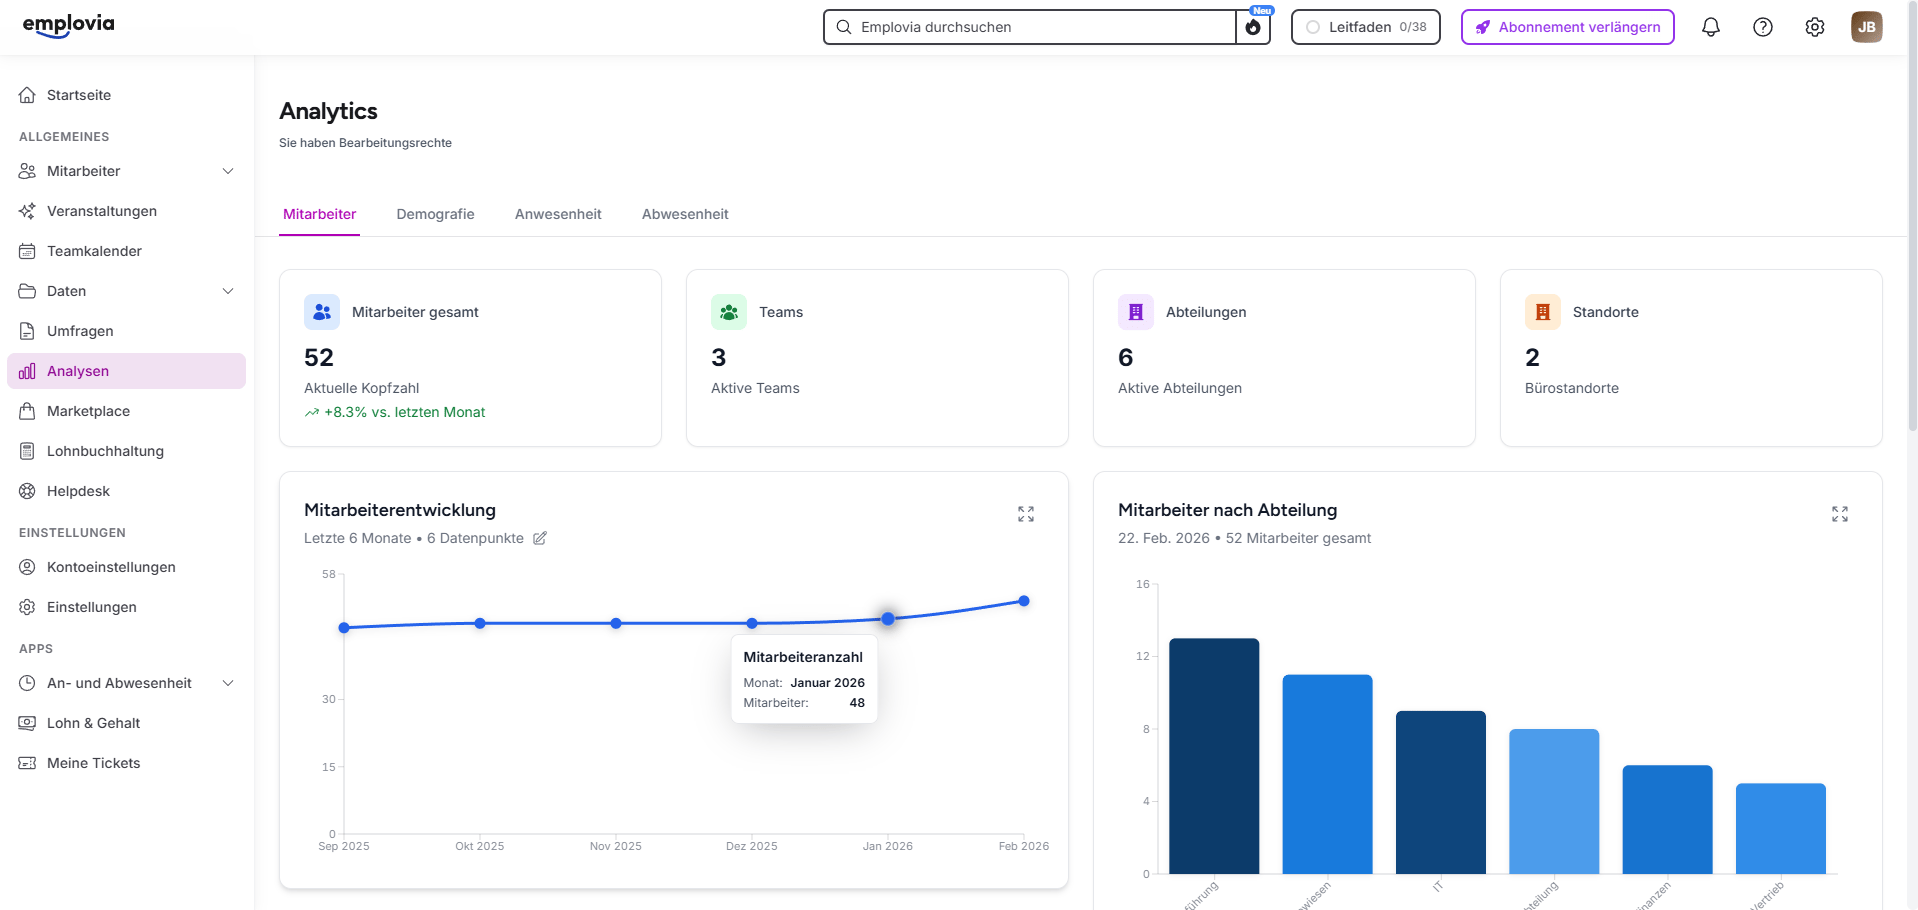Click the Abteilungen building icon
Screen dimensions: 1918x910
(1136, 312)
